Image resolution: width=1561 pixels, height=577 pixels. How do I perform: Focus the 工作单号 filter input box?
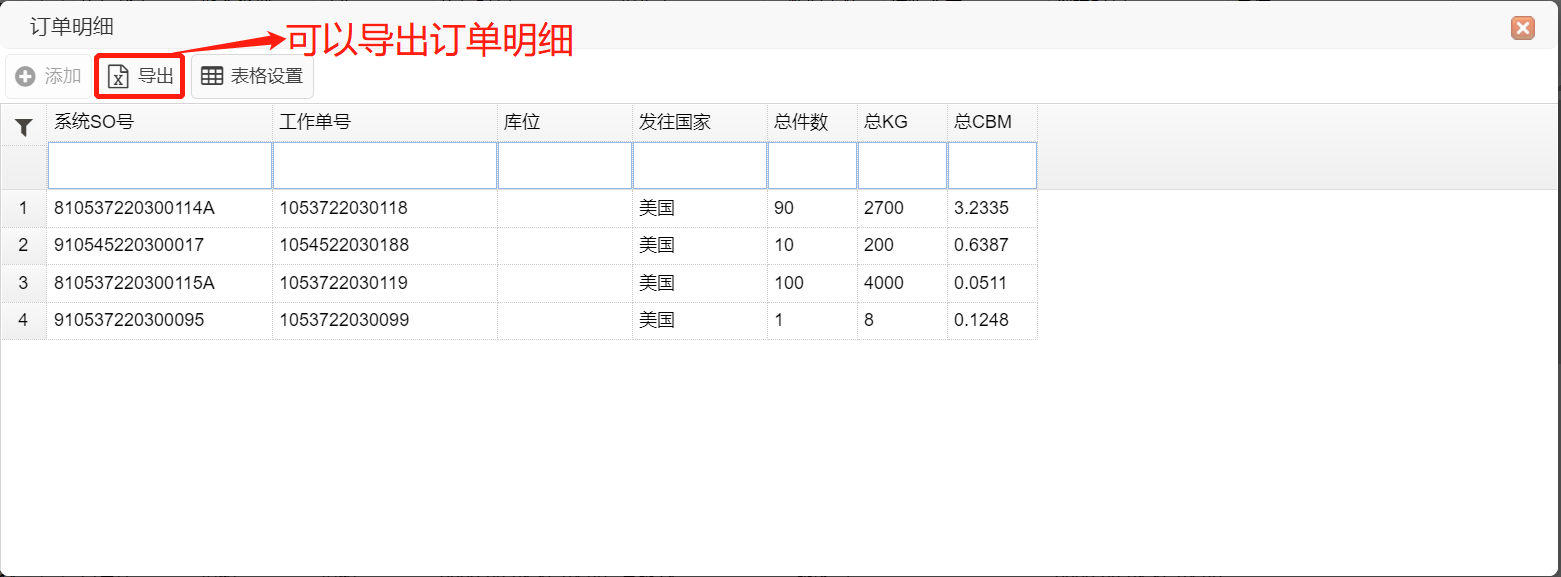point(385,166)
